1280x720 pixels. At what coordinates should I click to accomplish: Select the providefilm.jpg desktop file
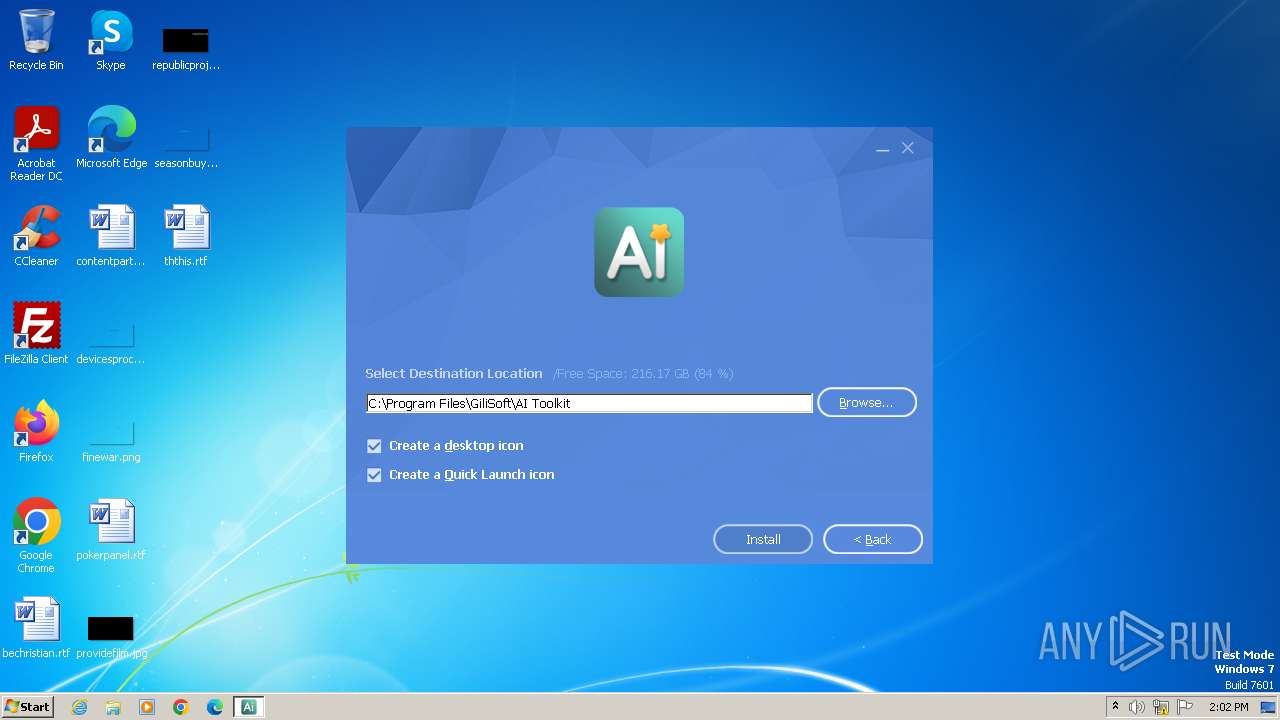coord(111,635)
